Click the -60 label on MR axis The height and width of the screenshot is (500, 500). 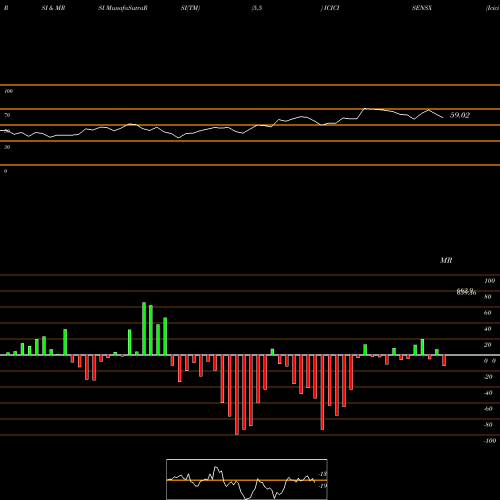[x=488, y=409]
